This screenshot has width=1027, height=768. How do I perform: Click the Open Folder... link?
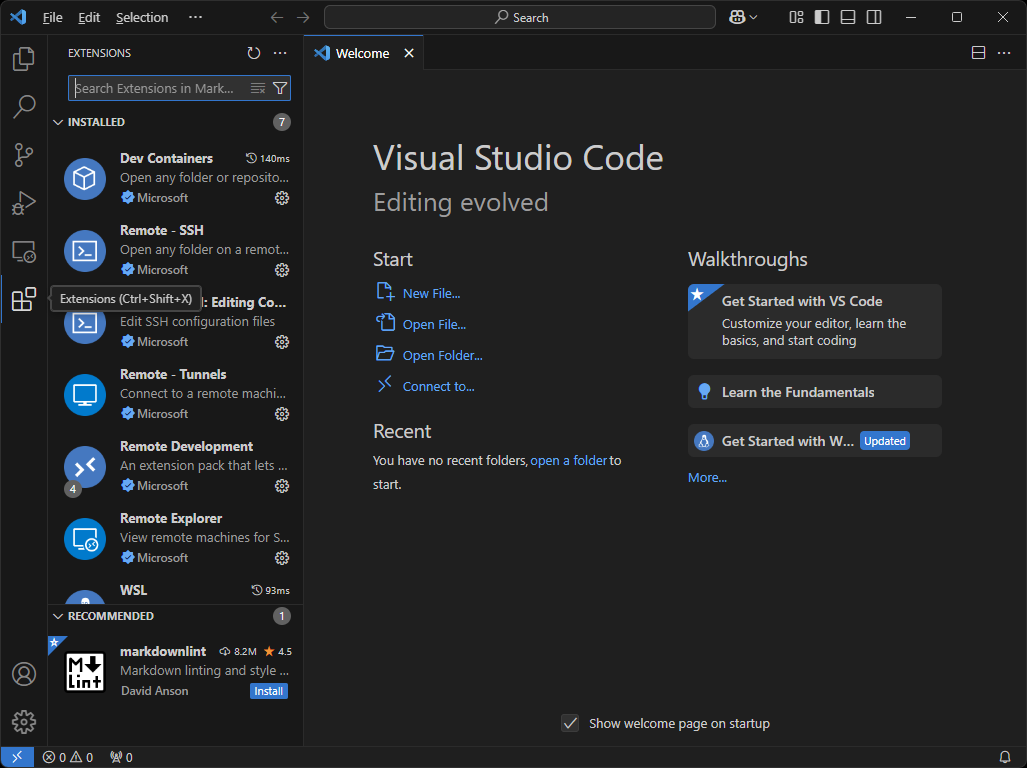(442, 355)
